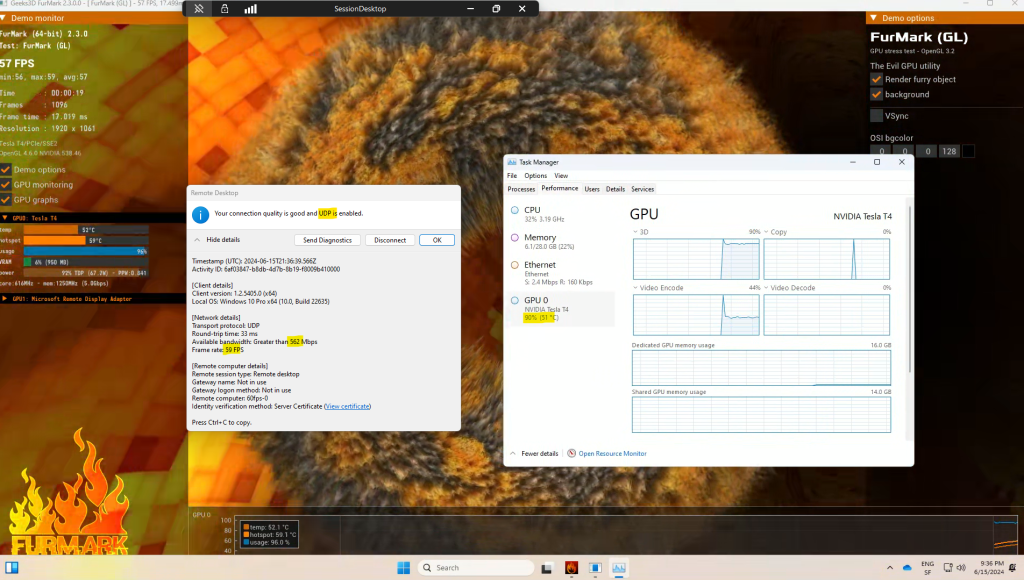Viewport: 1024px width, 580px height.
Task: Open the Task Manager icon on taskbar
Action: click(618, 568)
